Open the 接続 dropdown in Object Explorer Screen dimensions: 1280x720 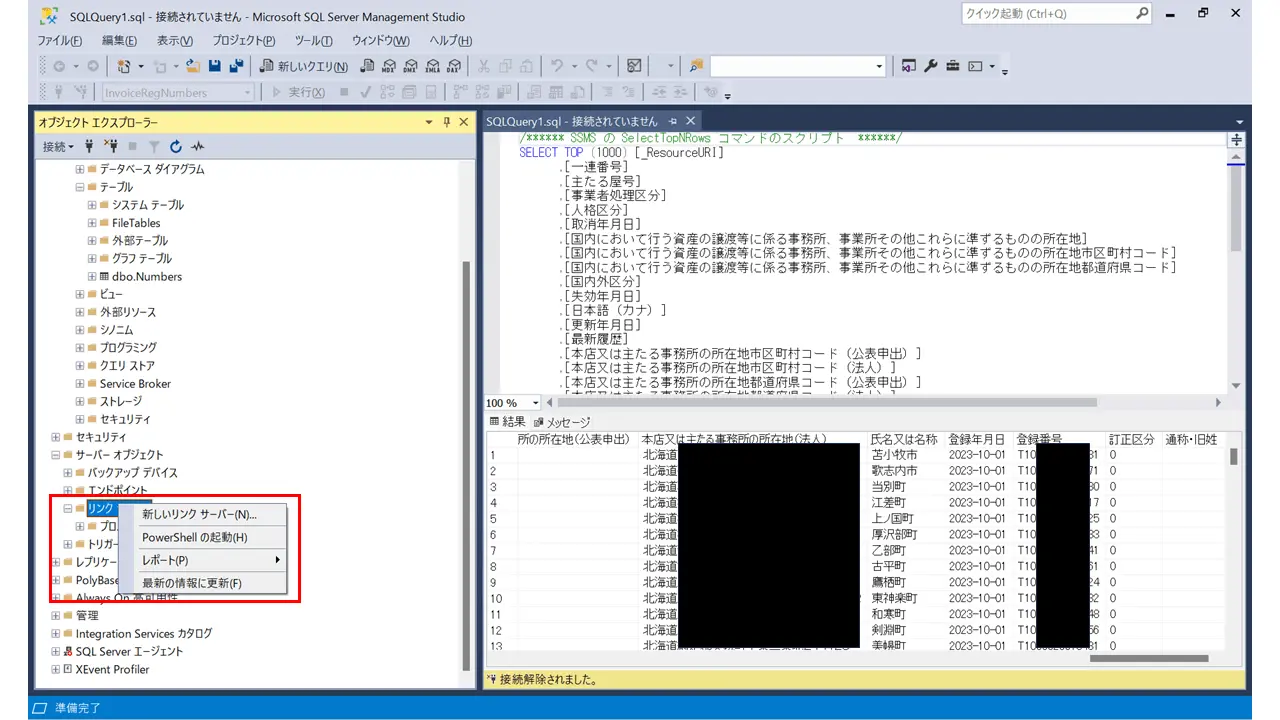click(58, 146)
